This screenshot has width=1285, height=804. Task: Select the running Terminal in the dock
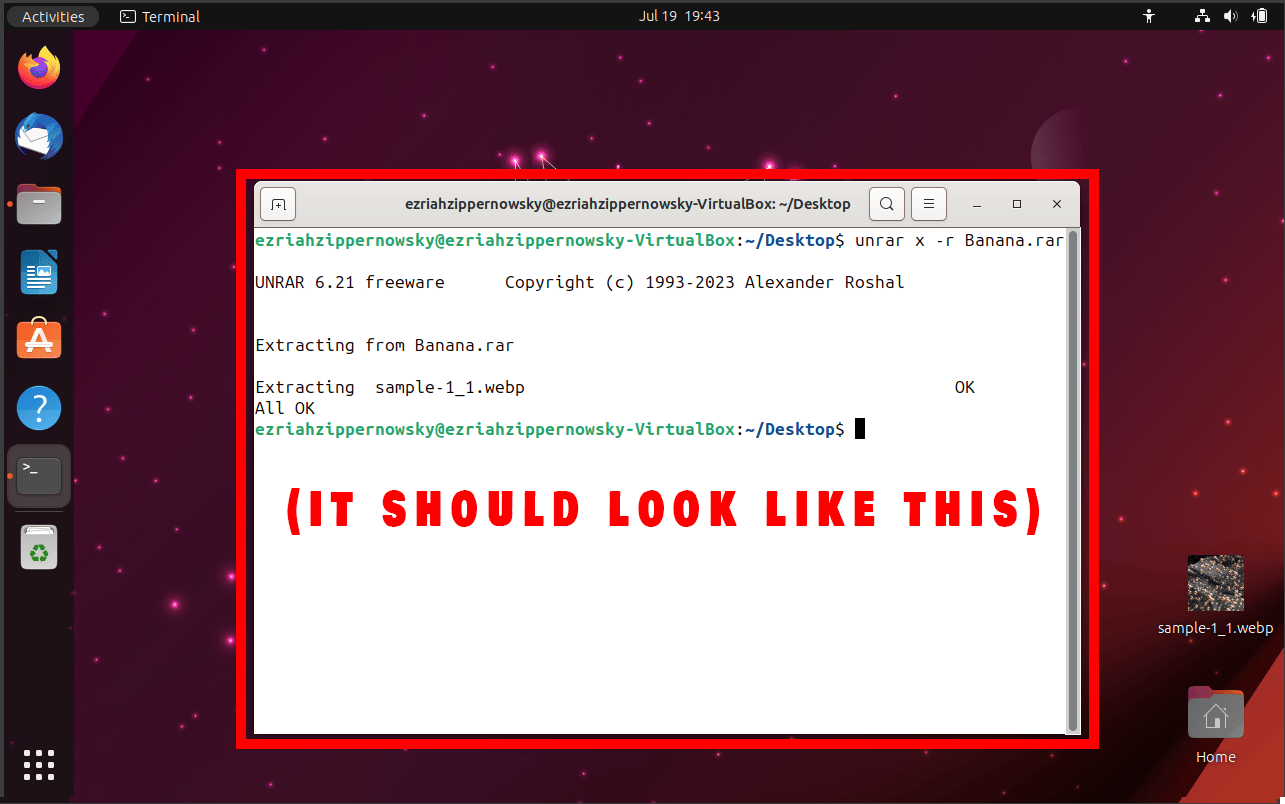[39, 475]
